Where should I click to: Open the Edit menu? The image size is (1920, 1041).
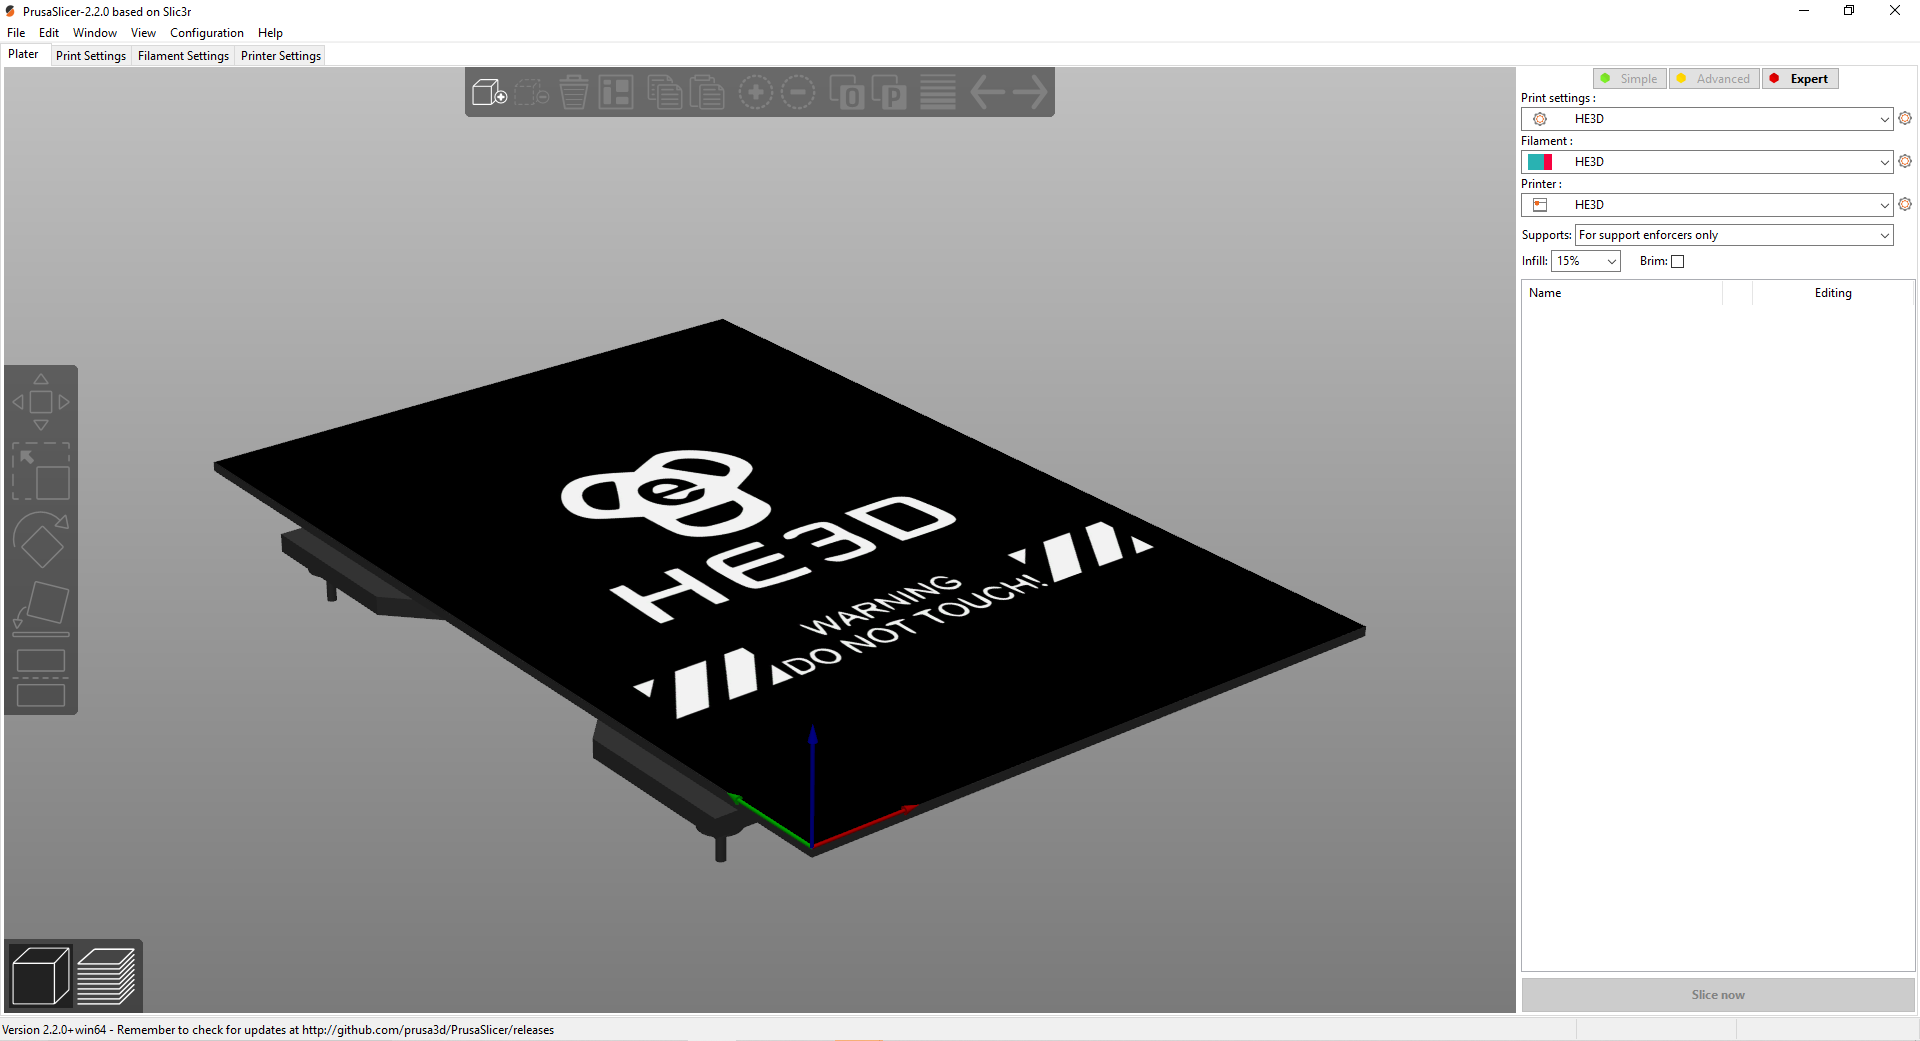tap(49, 33)
